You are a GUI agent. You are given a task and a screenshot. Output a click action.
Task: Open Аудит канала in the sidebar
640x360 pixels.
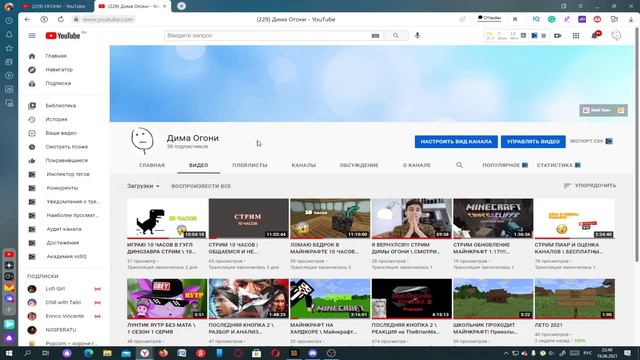pyautogui.click(x=63, y=229)
